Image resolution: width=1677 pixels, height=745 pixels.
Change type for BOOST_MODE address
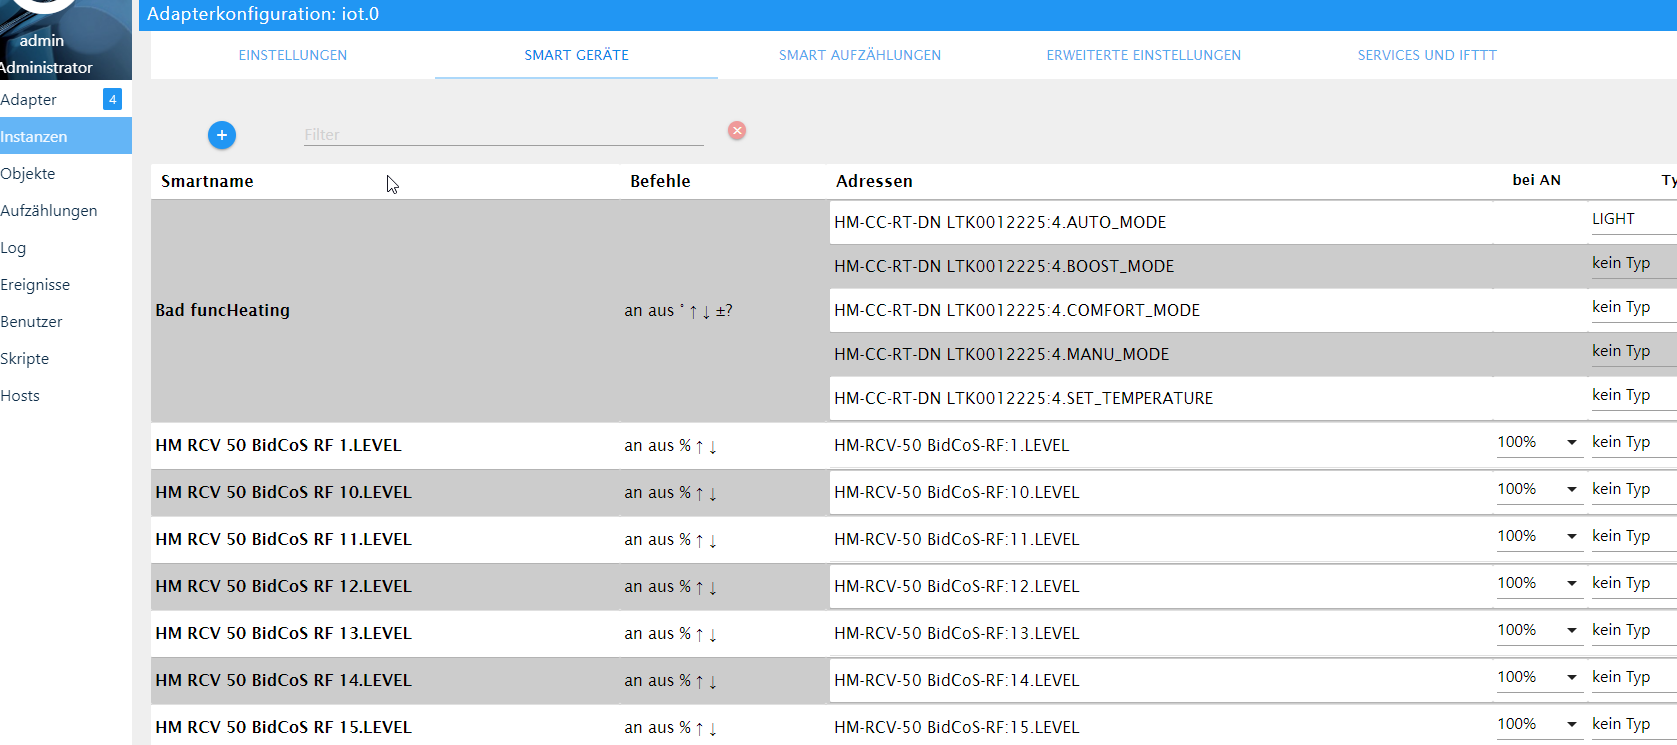[1634, 263]
